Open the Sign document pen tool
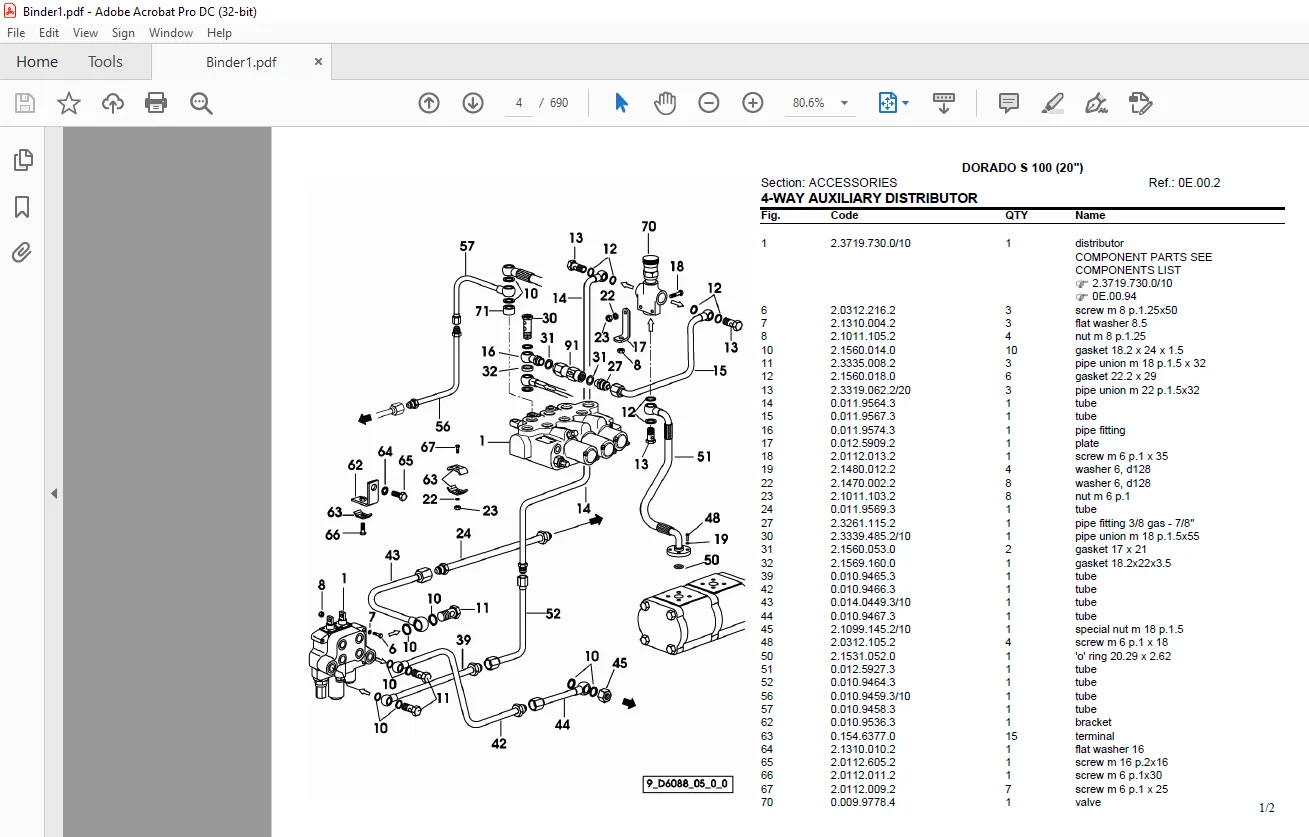Image resolution: width=1309 pixels, height=837 pixels. point(1096,103)
